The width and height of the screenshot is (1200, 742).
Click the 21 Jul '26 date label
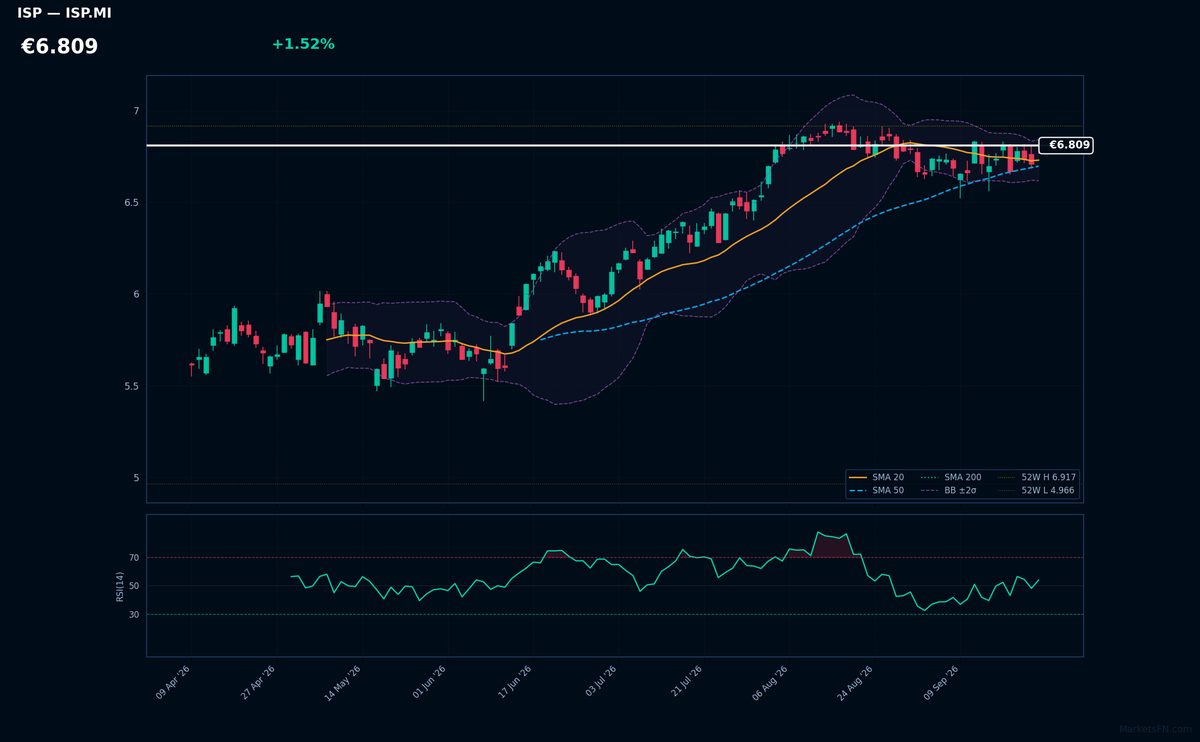[686, 682]
